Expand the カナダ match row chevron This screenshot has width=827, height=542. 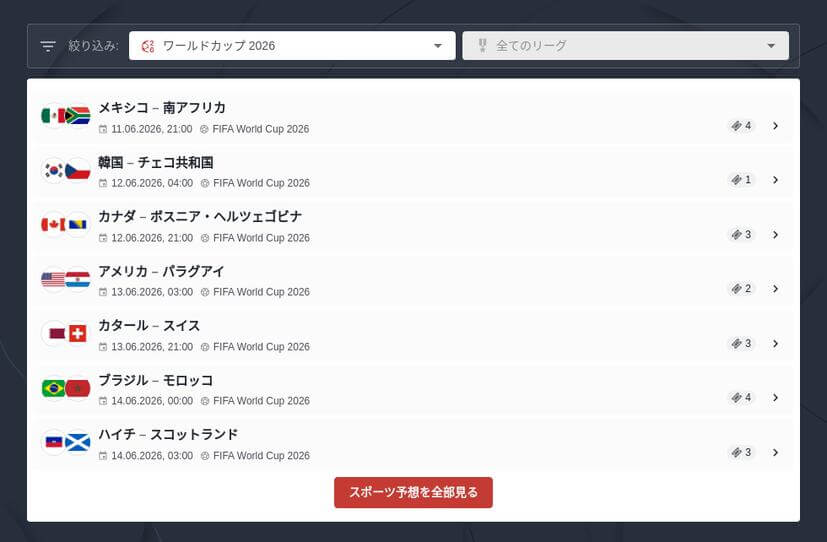point(775,235)
